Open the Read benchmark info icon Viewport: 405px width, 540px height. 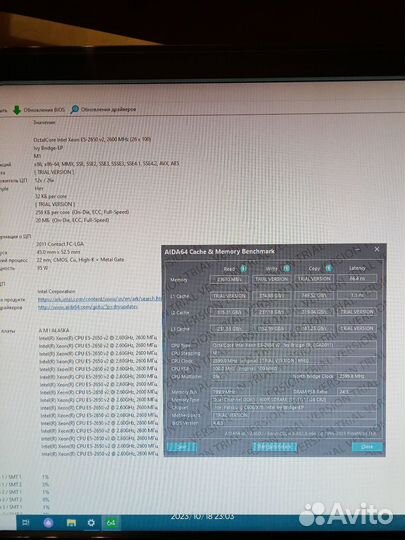pyautogui.click(x=243, y=269)
